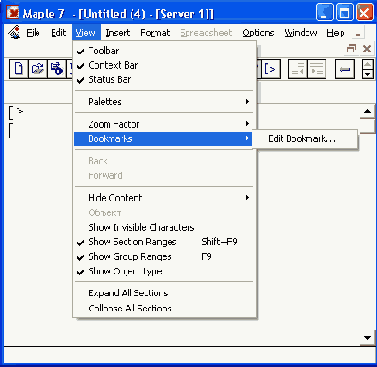The image size is (377, 367).
Task: Click the Open file toolbar icon
Action: point(38,69)
